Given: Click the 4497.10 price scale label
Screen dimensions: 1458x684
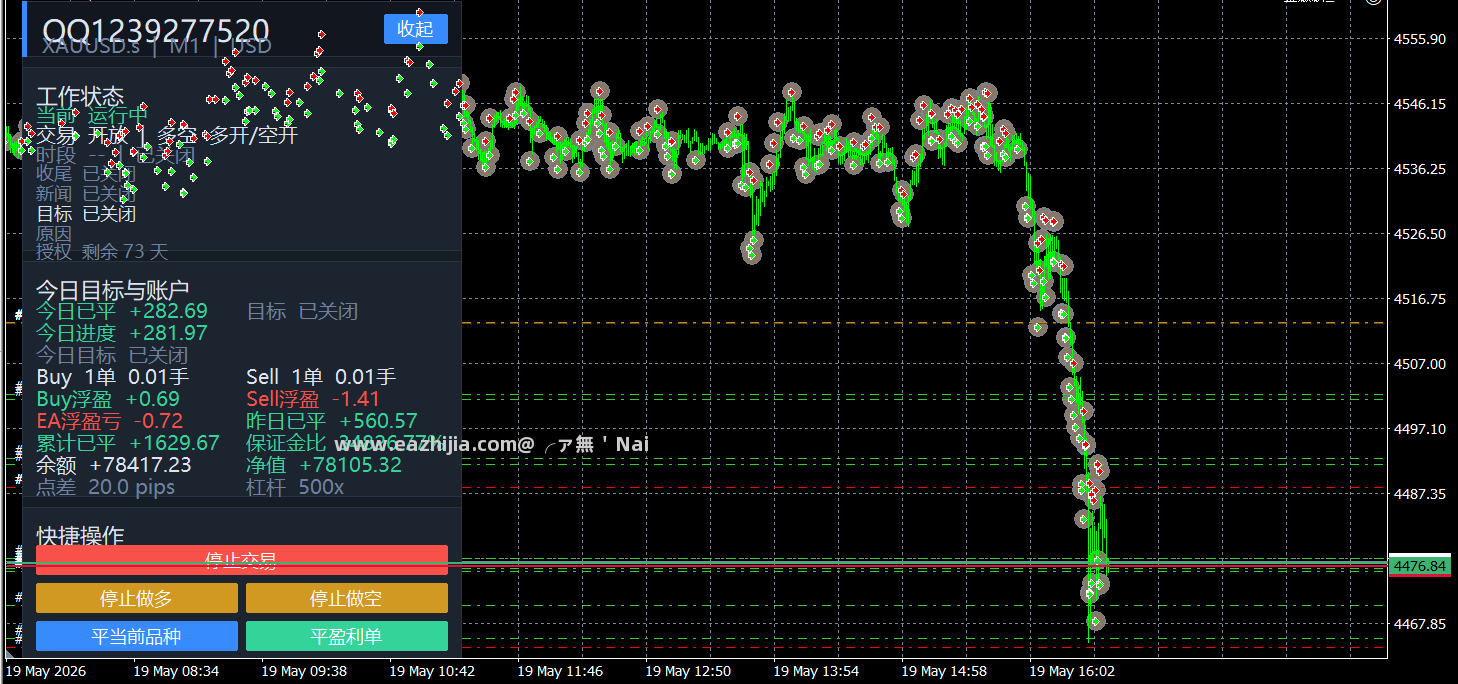Looking at the screenshot, I should (x=1419, y=429).
